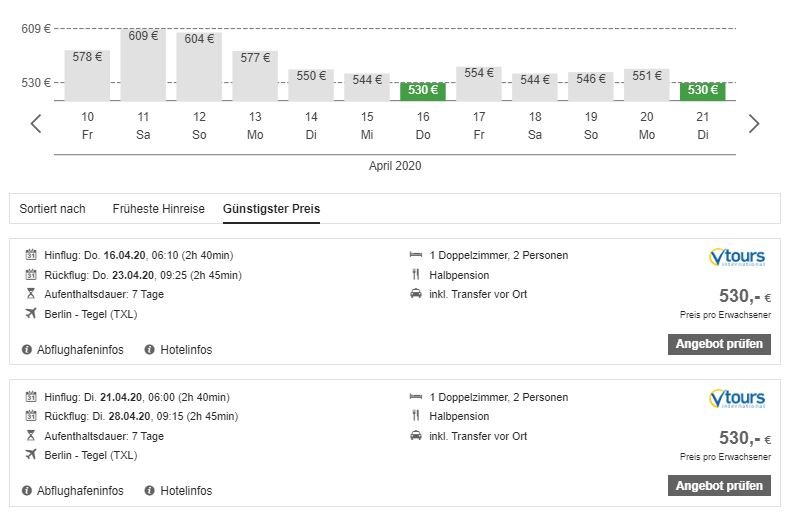The image size is (788, 515).
Task: Click info icon beside second Hotelinfos
Action: click(150, 491)
